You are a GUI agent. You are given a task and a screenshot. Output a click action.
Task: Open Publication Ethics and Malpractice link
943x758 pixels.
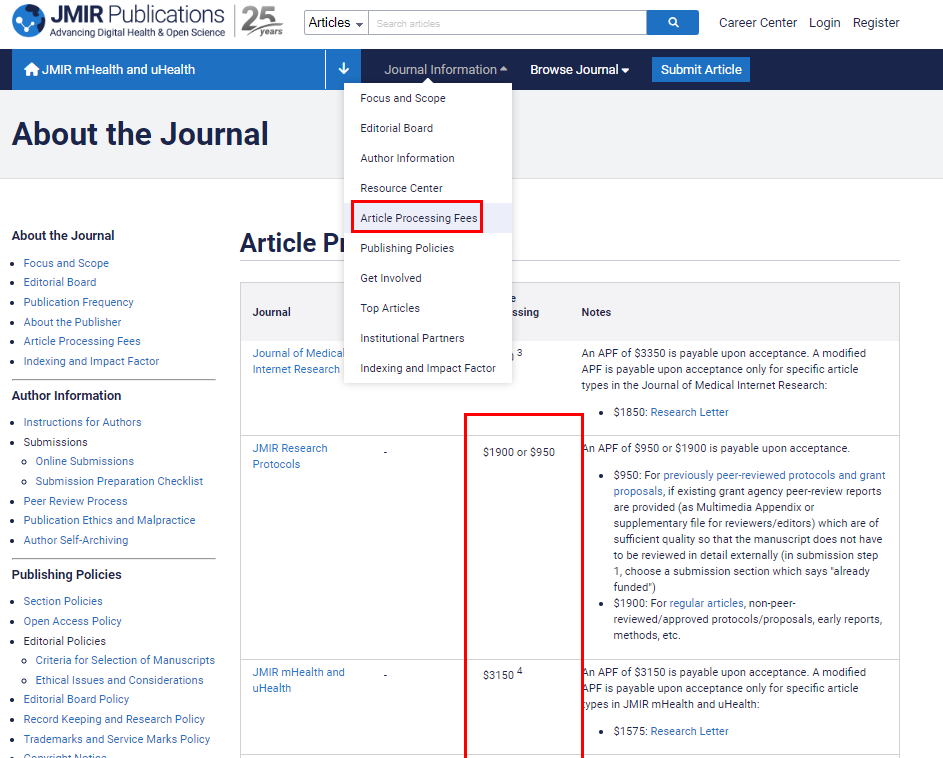109,520
